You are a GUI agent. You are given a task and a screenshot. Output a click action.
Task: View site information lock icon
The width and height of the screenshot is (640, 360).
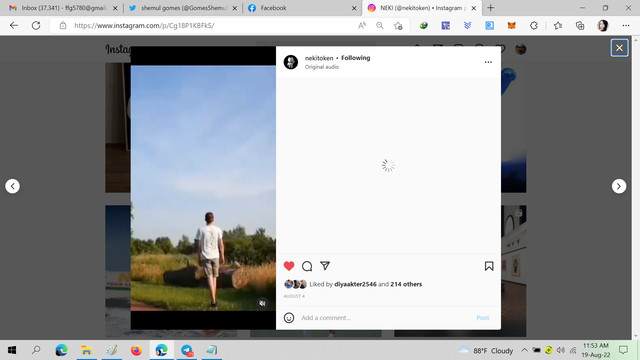tap(63, 25)
